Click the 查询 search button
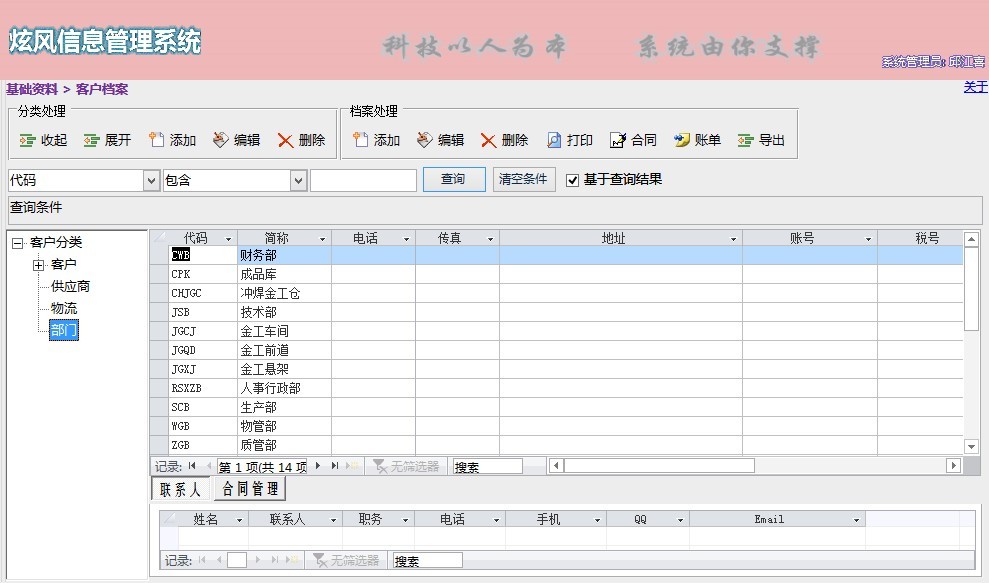The height and width of the screenshot is (583, 989). tap(454, 179)
